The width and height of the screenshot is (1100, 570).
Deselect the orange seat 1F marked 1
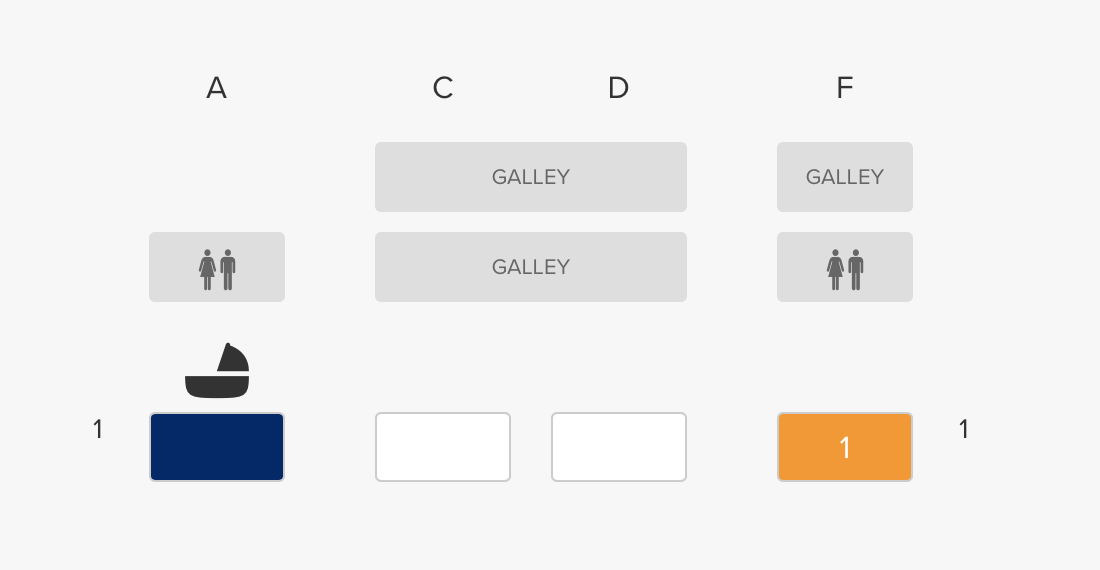point(845,447)
